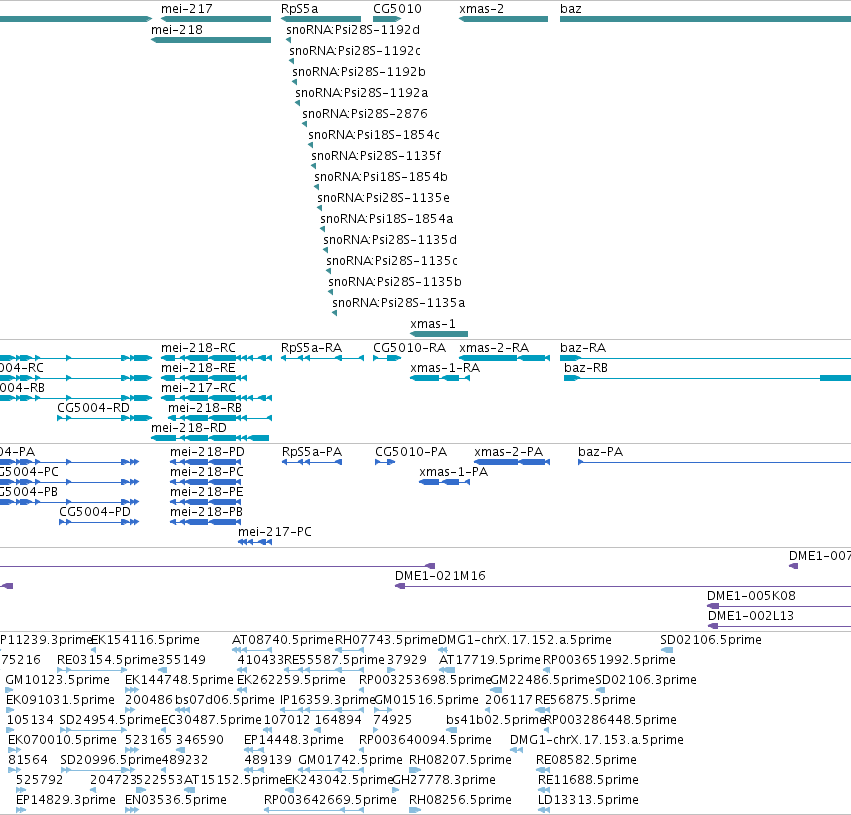Select the DME1-002L13 clone label
This screenshot has width=851, height=815.
point(751,616)
